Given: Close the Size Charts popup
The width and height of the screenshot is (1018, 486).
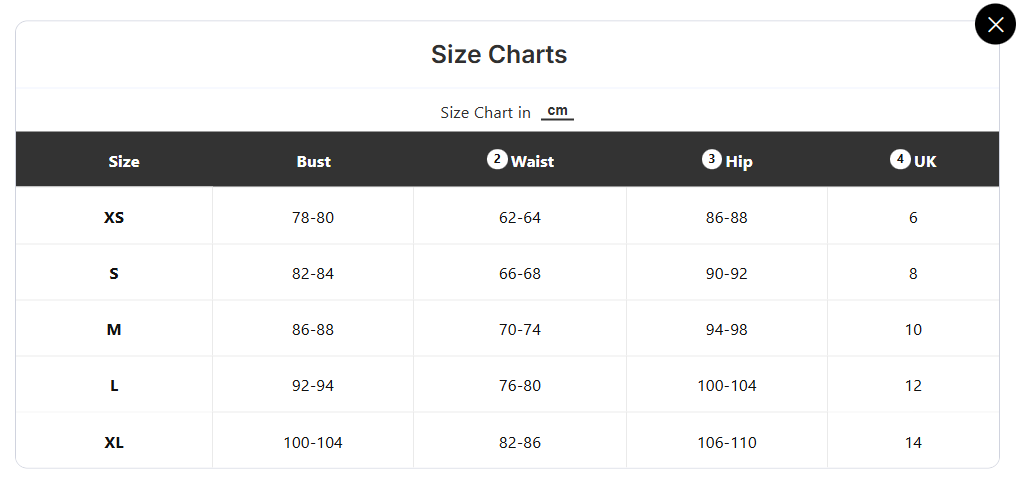Looking at the screenshot, I should coord(995,25).
